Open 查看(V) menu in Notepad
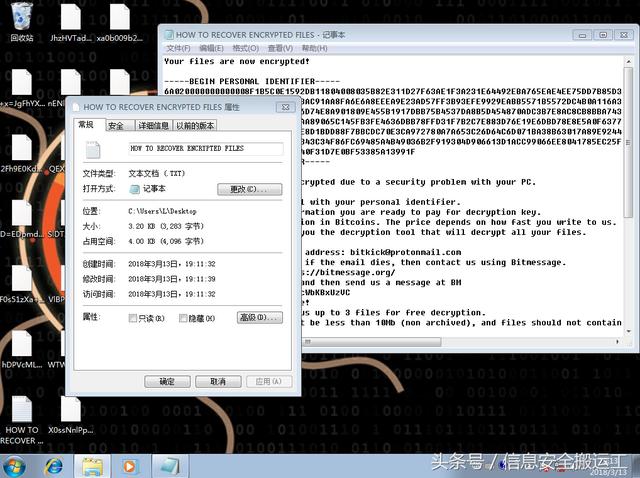Screen dimensions: 640x478 tap(280, 48)
